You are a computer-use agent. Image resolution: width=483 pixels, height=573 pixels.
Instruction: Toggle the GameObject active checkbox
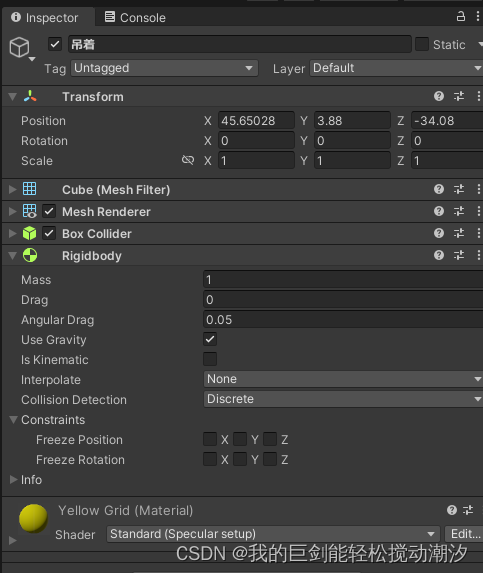pyautogui.click(x=55, y=45)
